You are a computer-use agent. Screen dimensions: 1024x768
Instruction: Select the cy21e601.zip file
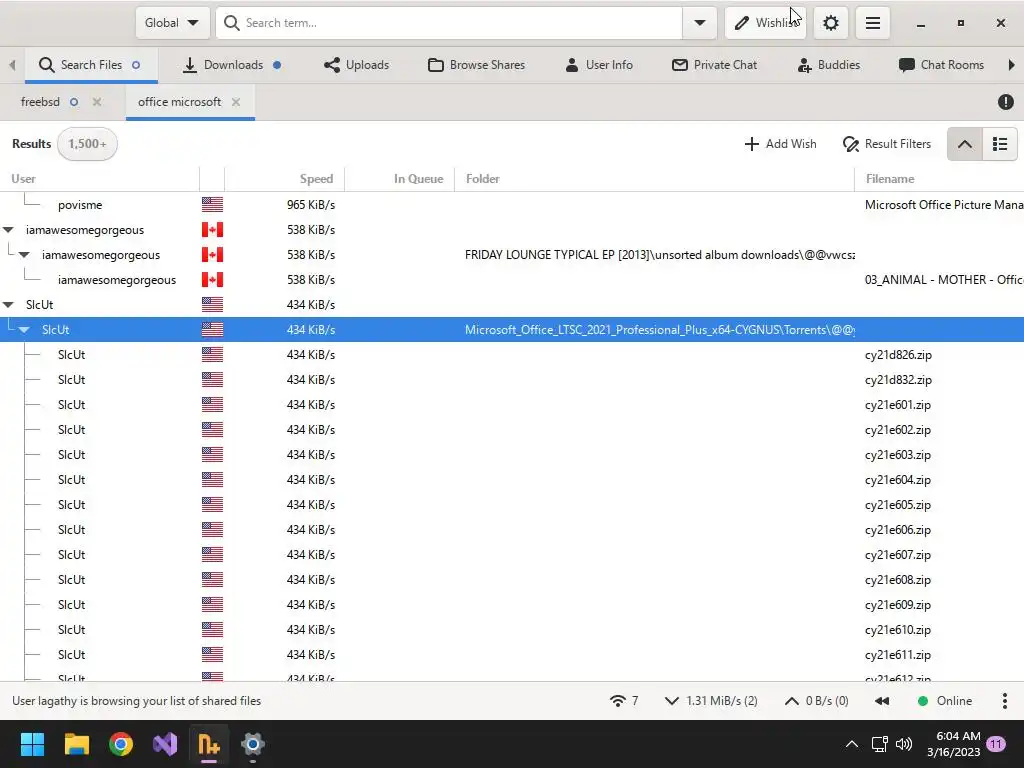(512, 405)
